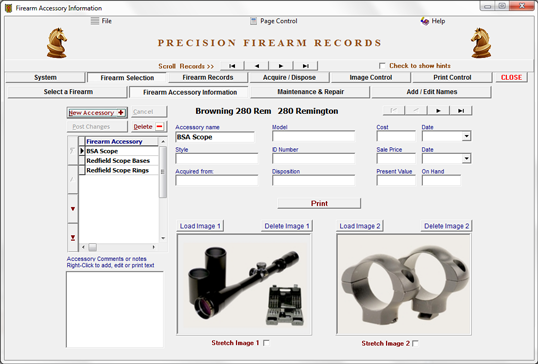The image size is (538, 364).
Task: Click Load Image 2 button
Action: [x=360, y=226]
